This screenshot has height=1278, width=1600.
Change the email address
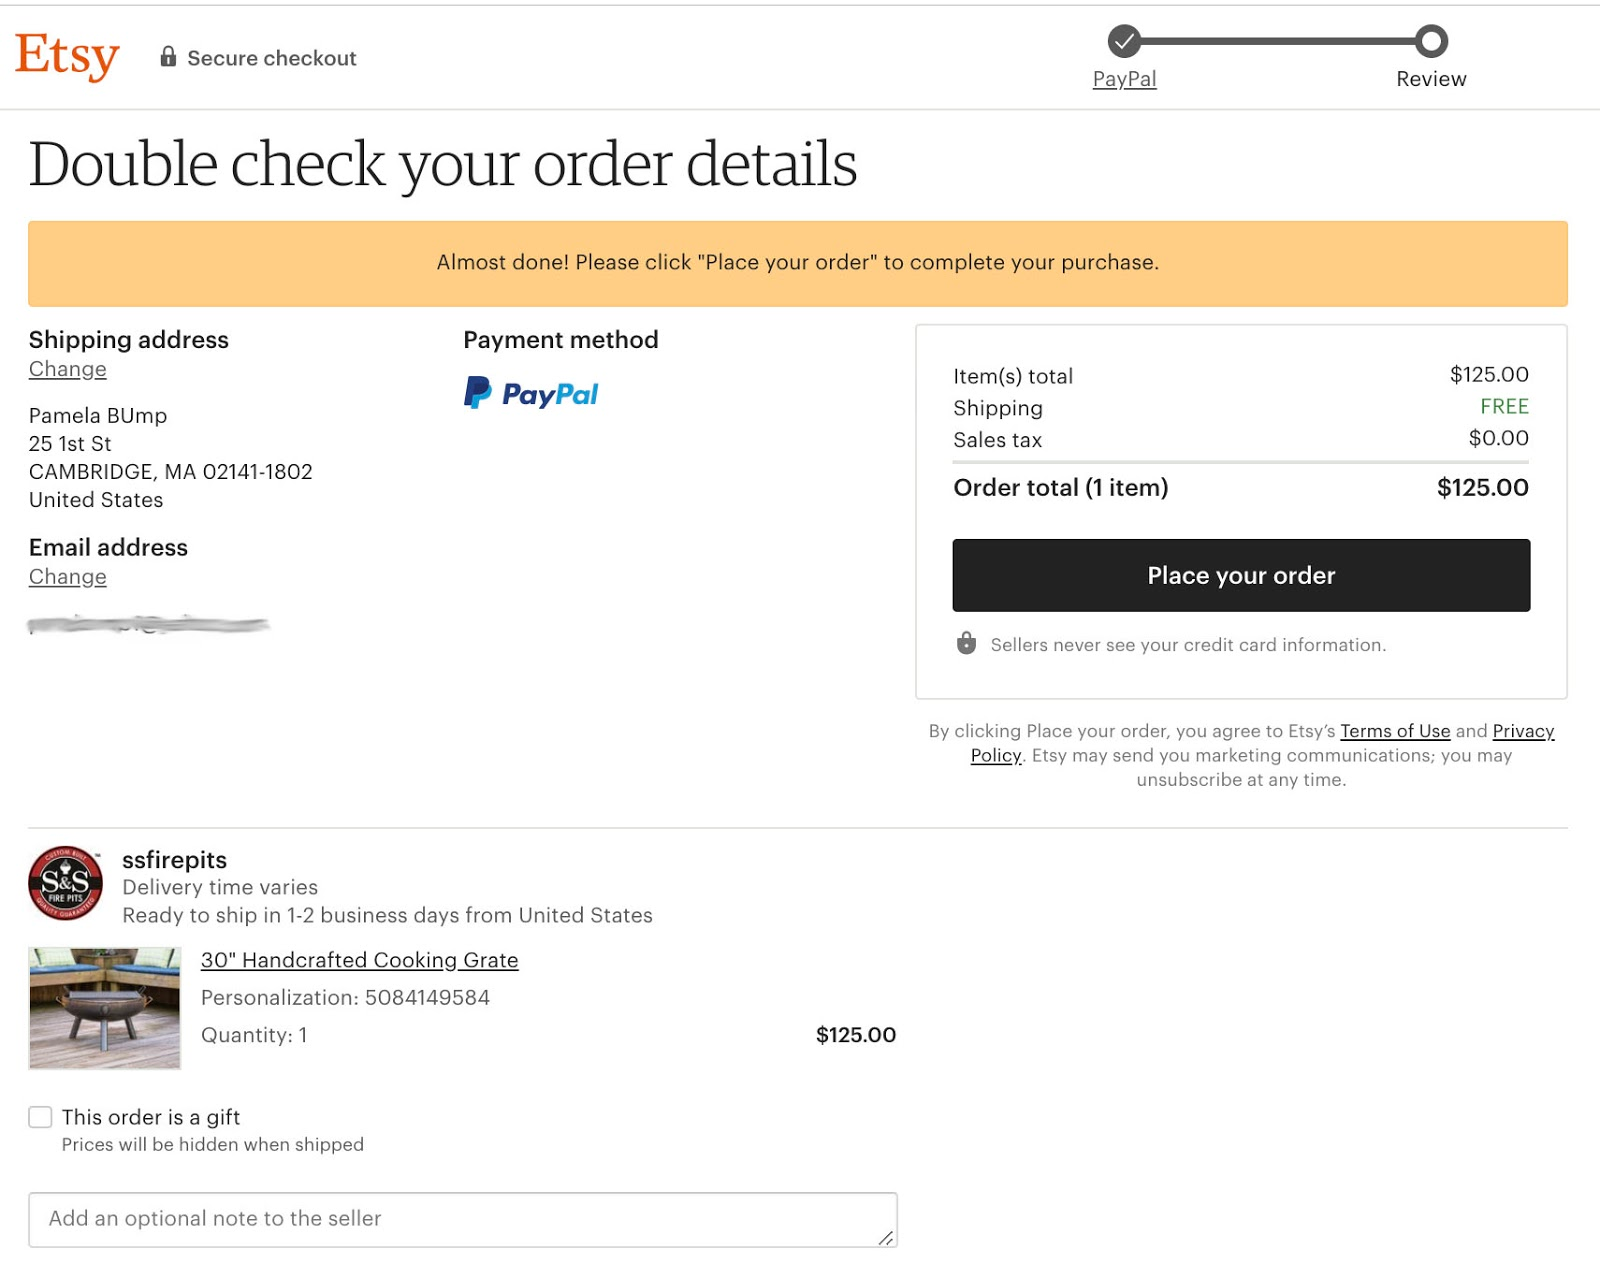click(67, 577)
